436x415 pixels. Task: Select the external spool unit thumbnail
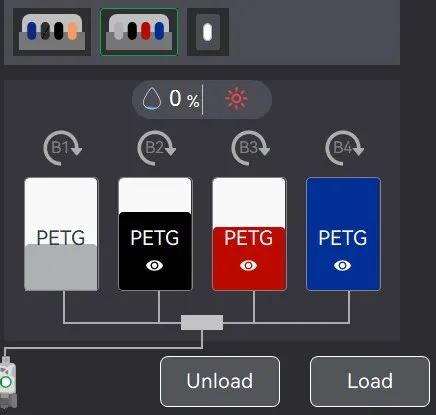208,32
